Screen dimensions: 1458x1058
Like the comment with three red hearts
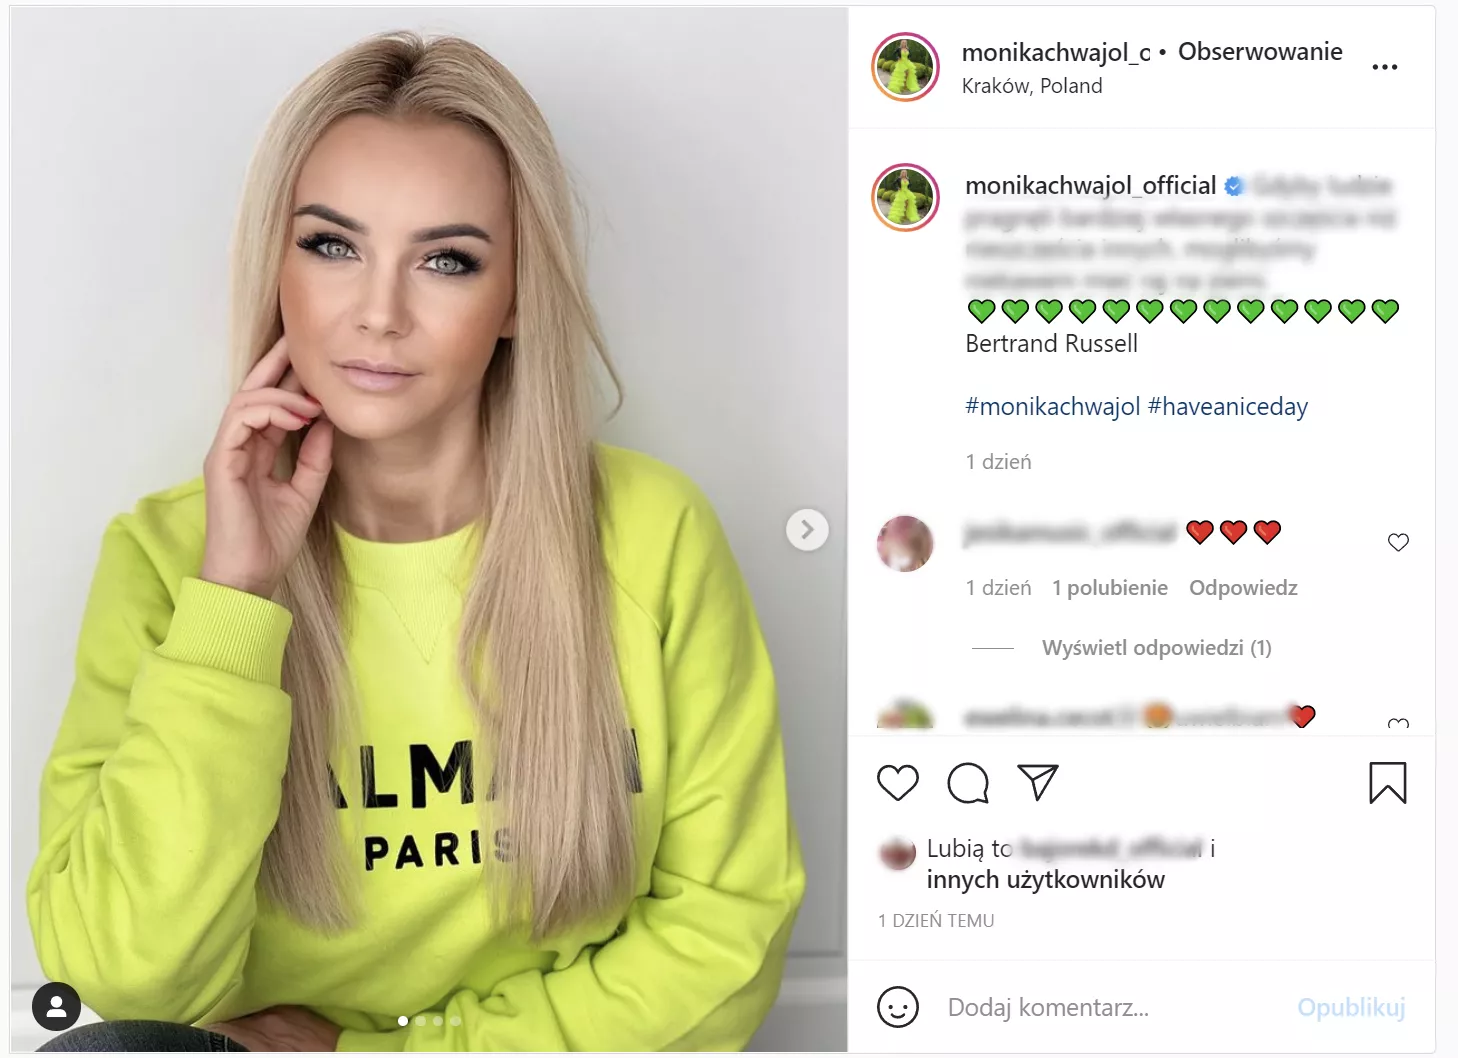point(1398,542)
